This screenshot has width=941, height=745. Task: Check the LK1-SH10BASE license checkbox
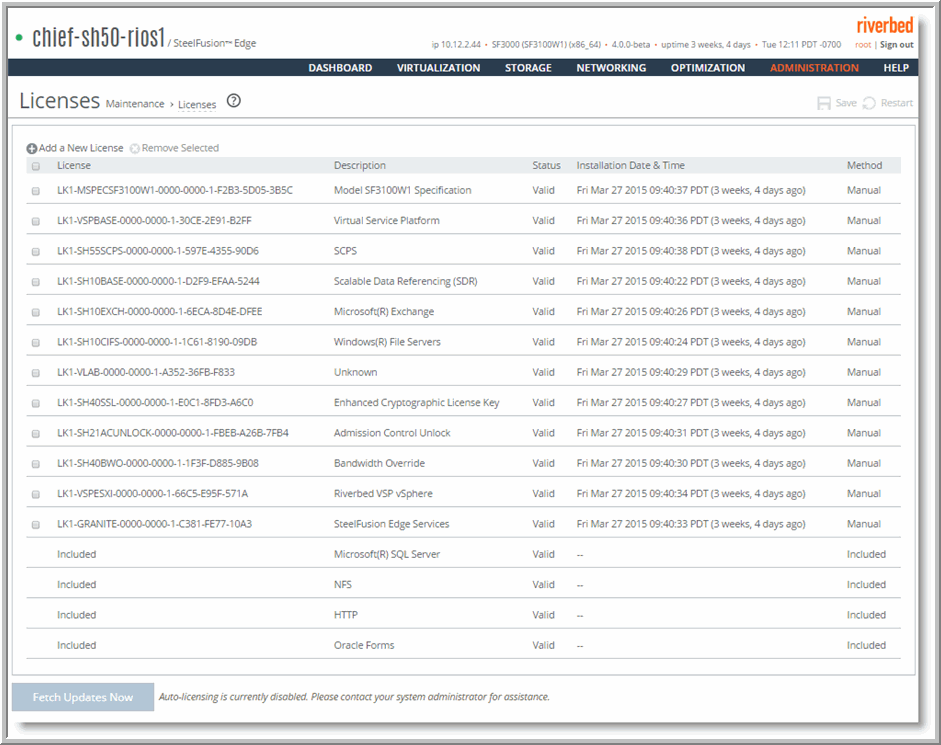pyautogui.click(x=36, y=282)
